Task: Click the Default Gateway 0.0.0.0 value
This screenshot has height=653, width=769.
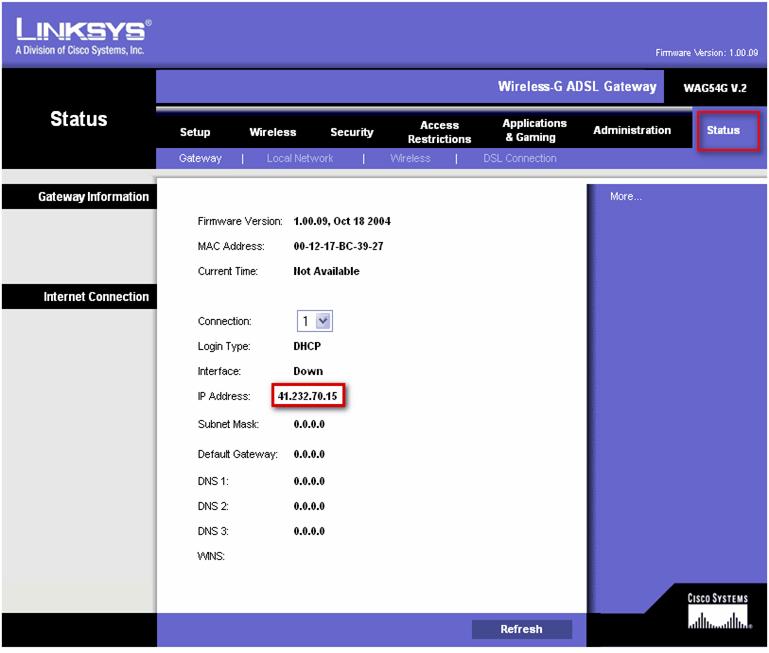Action: [309, 454]
